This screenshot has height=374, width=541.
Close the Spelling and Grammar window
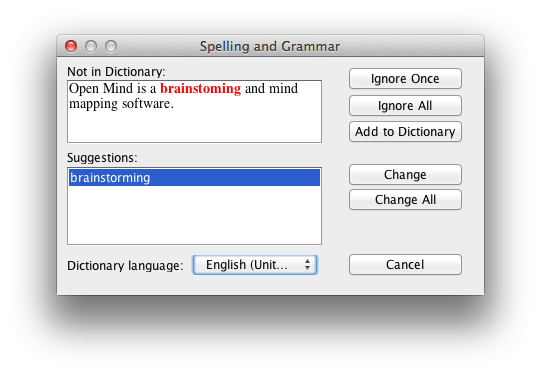[x=71, y=46]
